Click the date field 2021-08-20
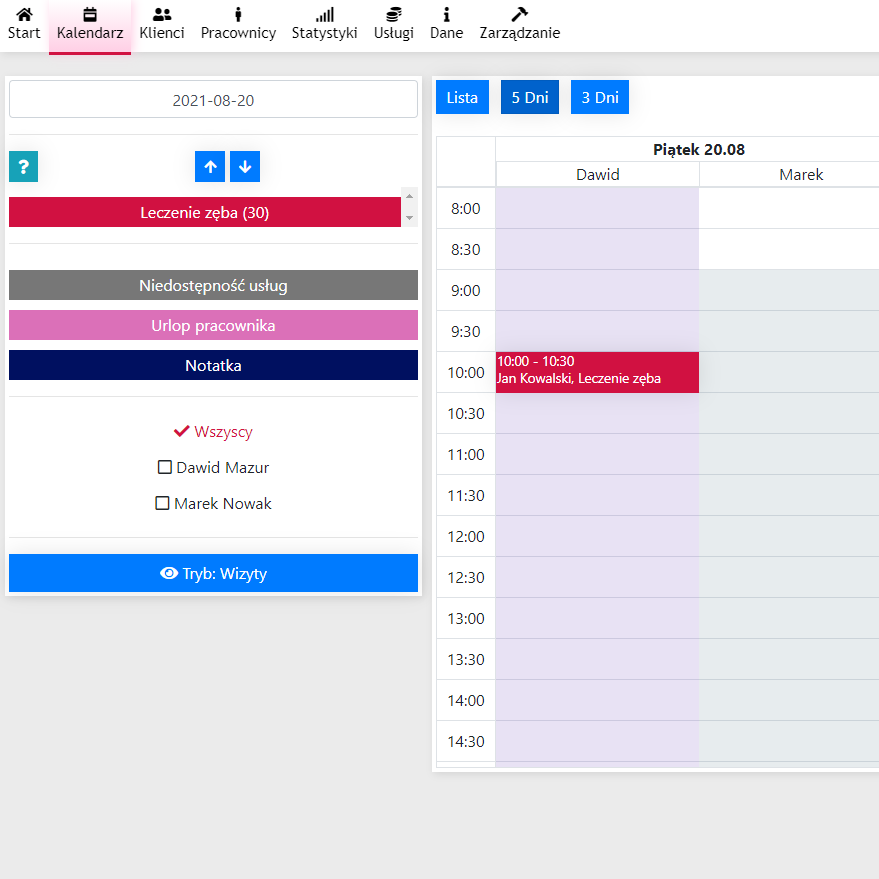 (213, 100)
